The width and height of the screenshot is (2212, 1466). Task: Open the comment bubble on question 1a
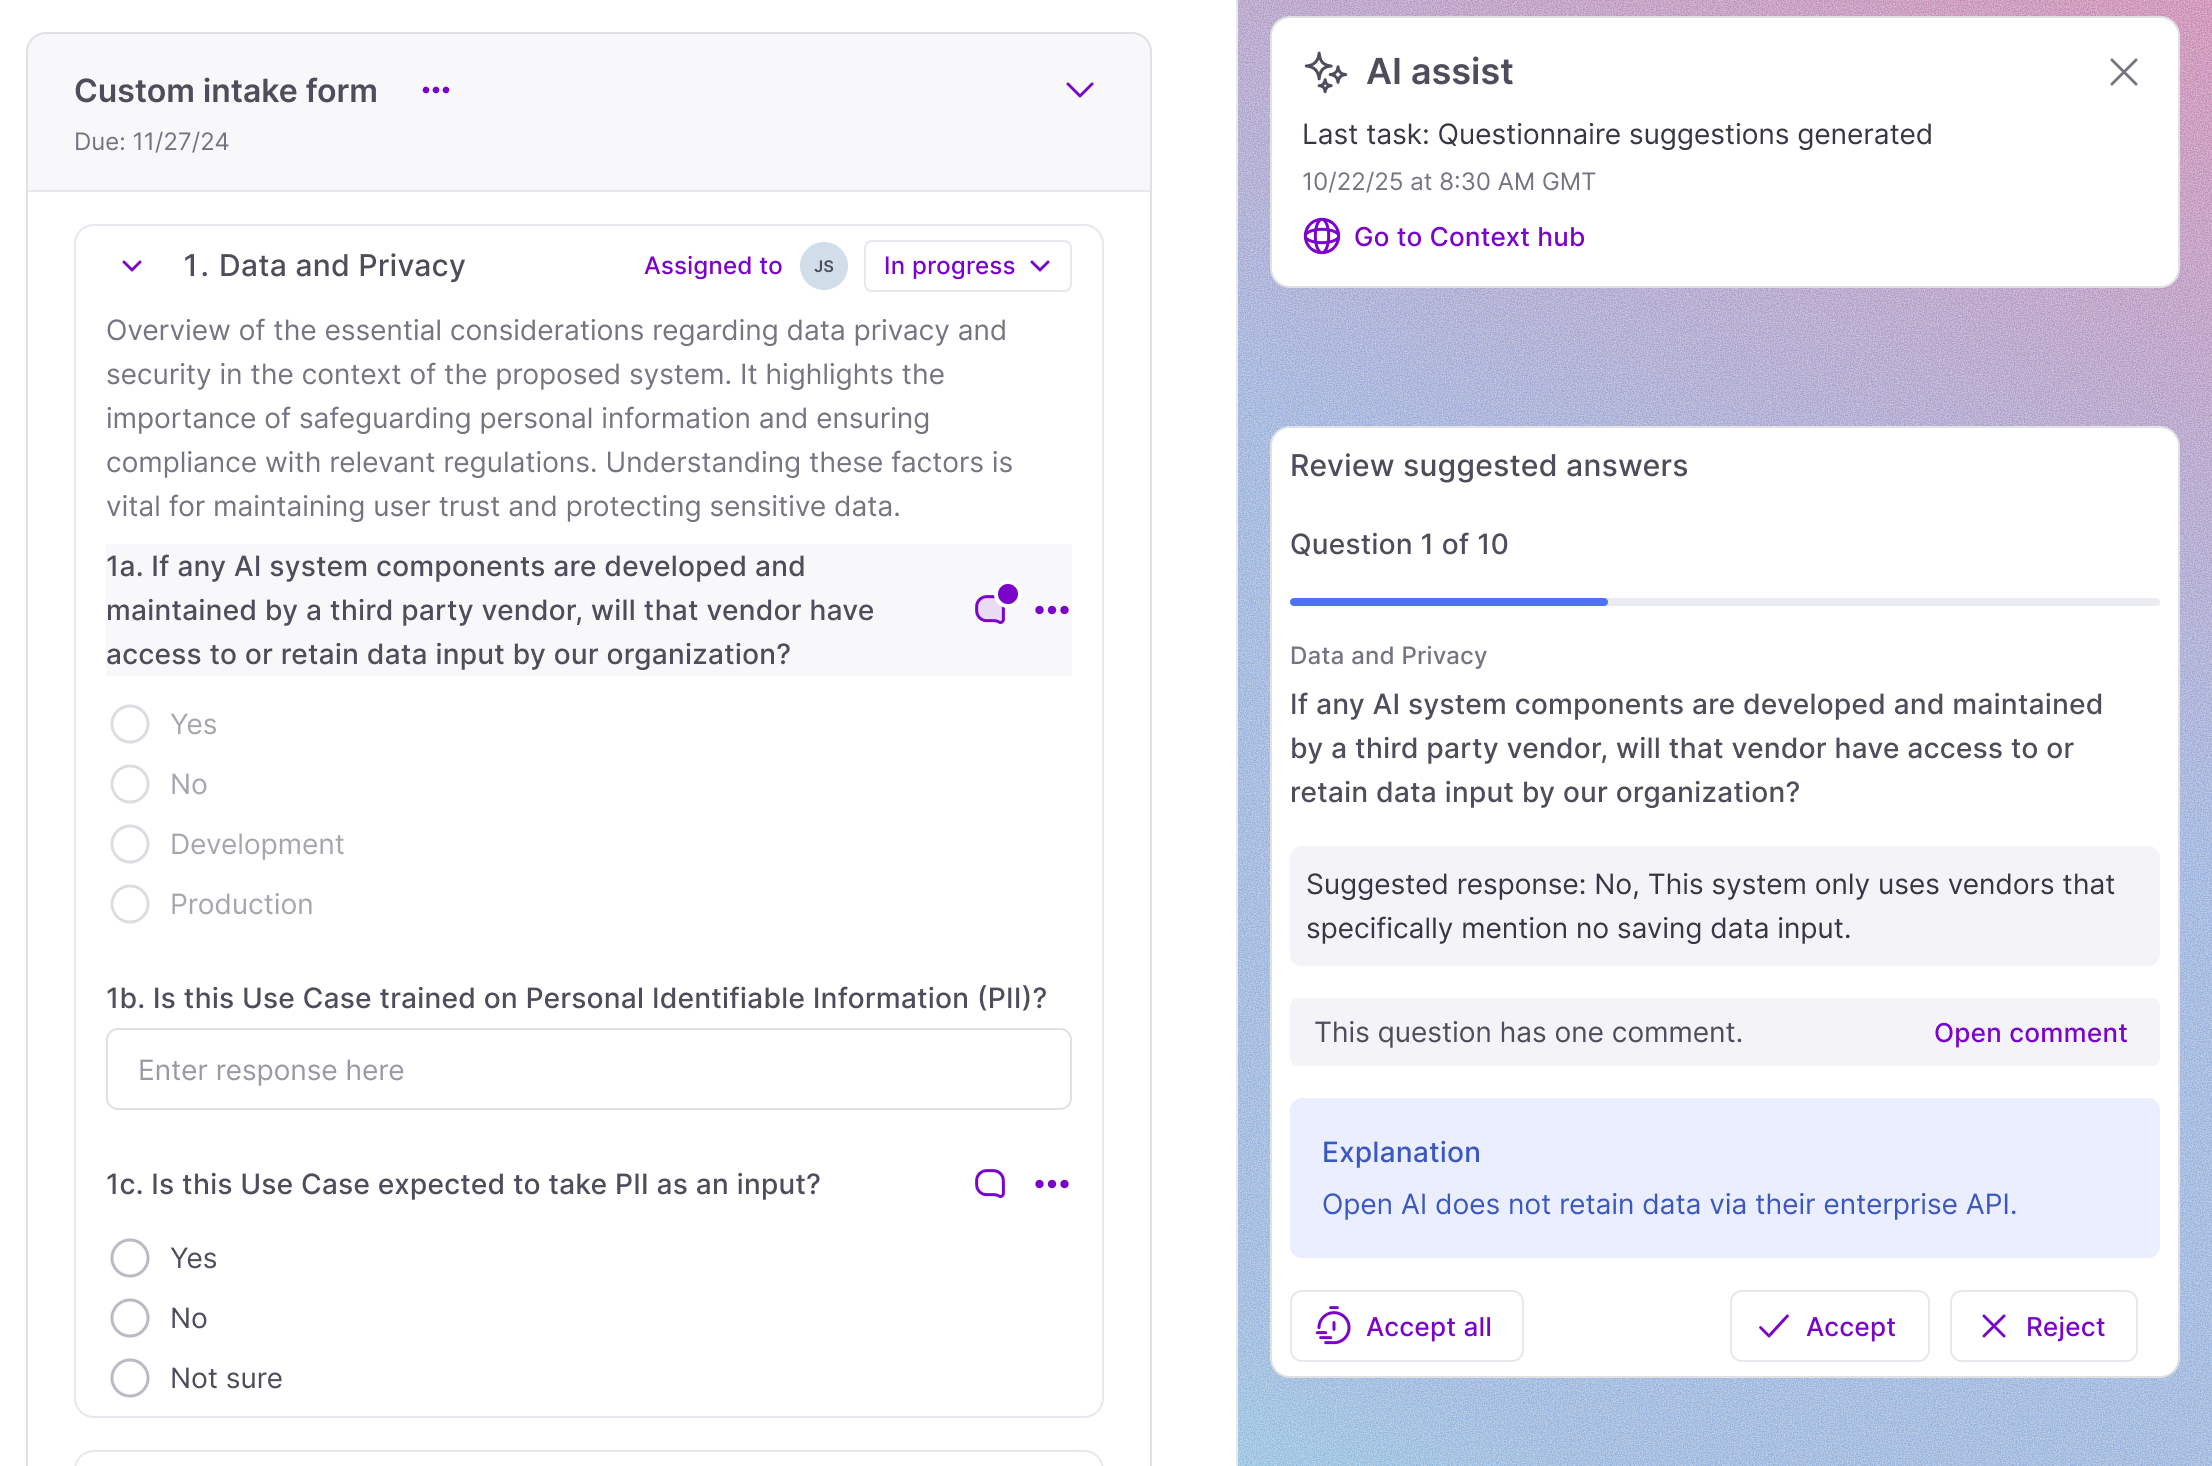[991, 608]
